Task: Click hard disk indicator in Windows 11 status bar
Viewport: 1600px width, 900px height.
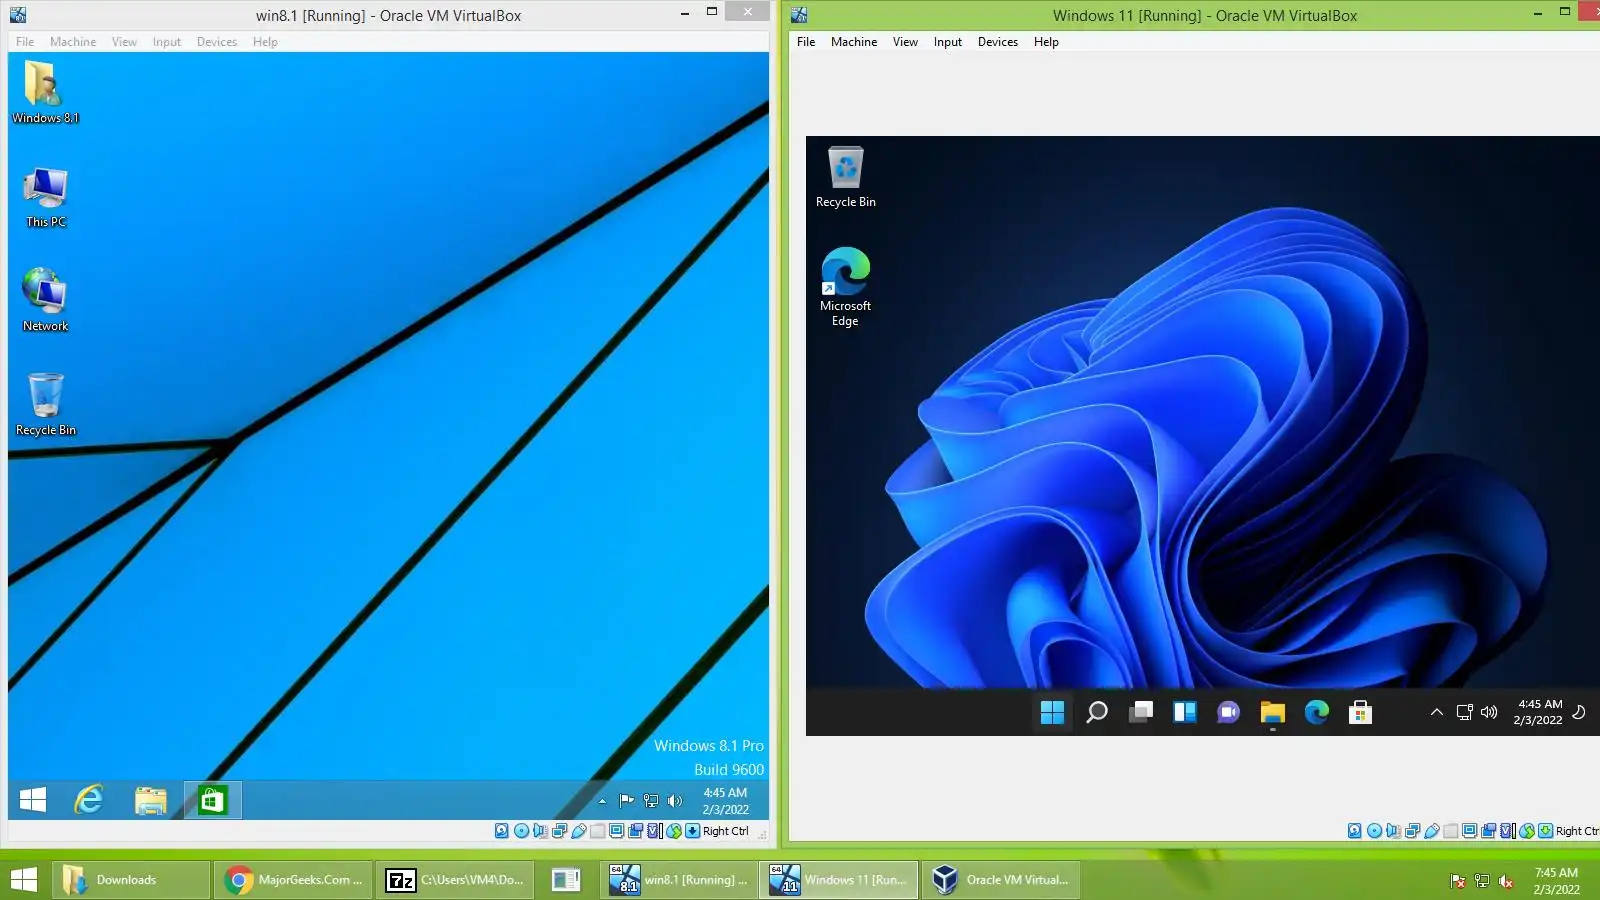Action: [1355, 831]
